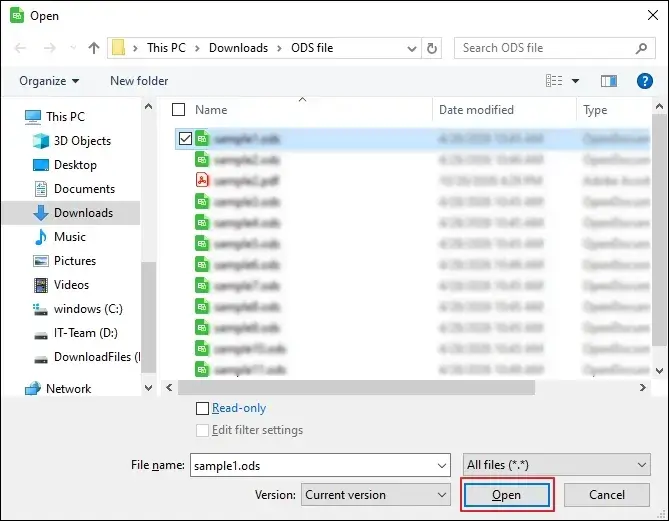The height and width of the screenshot is (521, 669).
Task: Click the horizontal scrollbar of file list
Action: click(356, 387)
